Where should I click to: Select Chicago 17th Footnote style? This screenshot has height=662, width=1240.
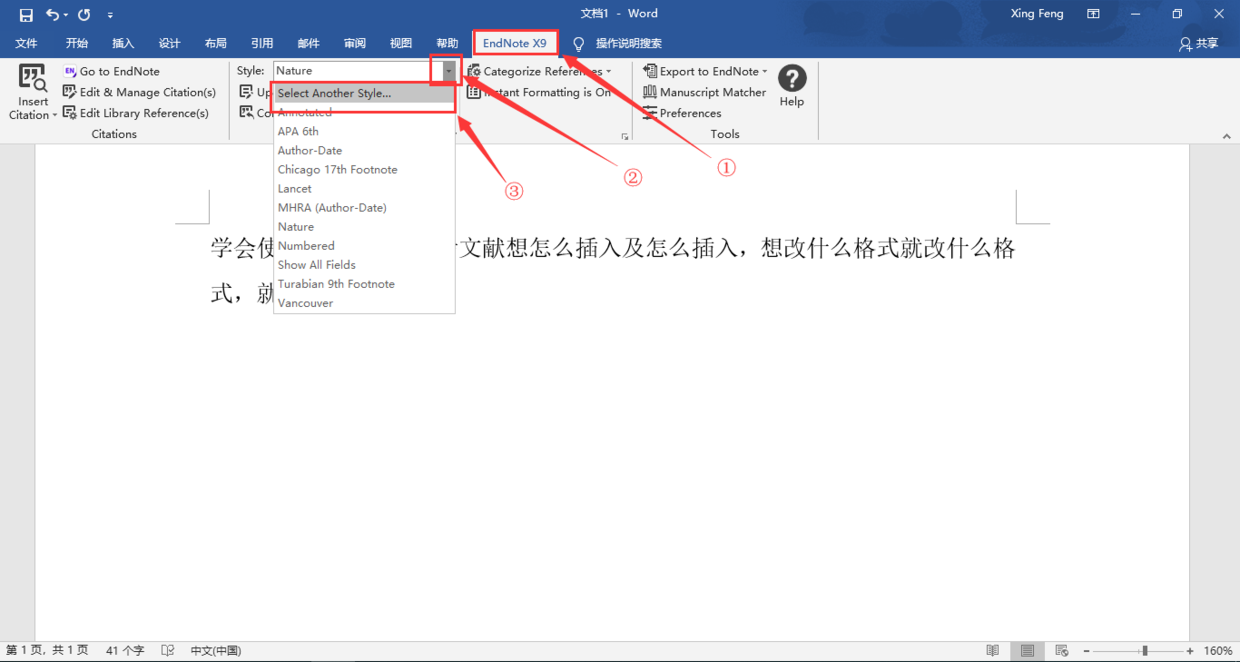click(364, 169)
